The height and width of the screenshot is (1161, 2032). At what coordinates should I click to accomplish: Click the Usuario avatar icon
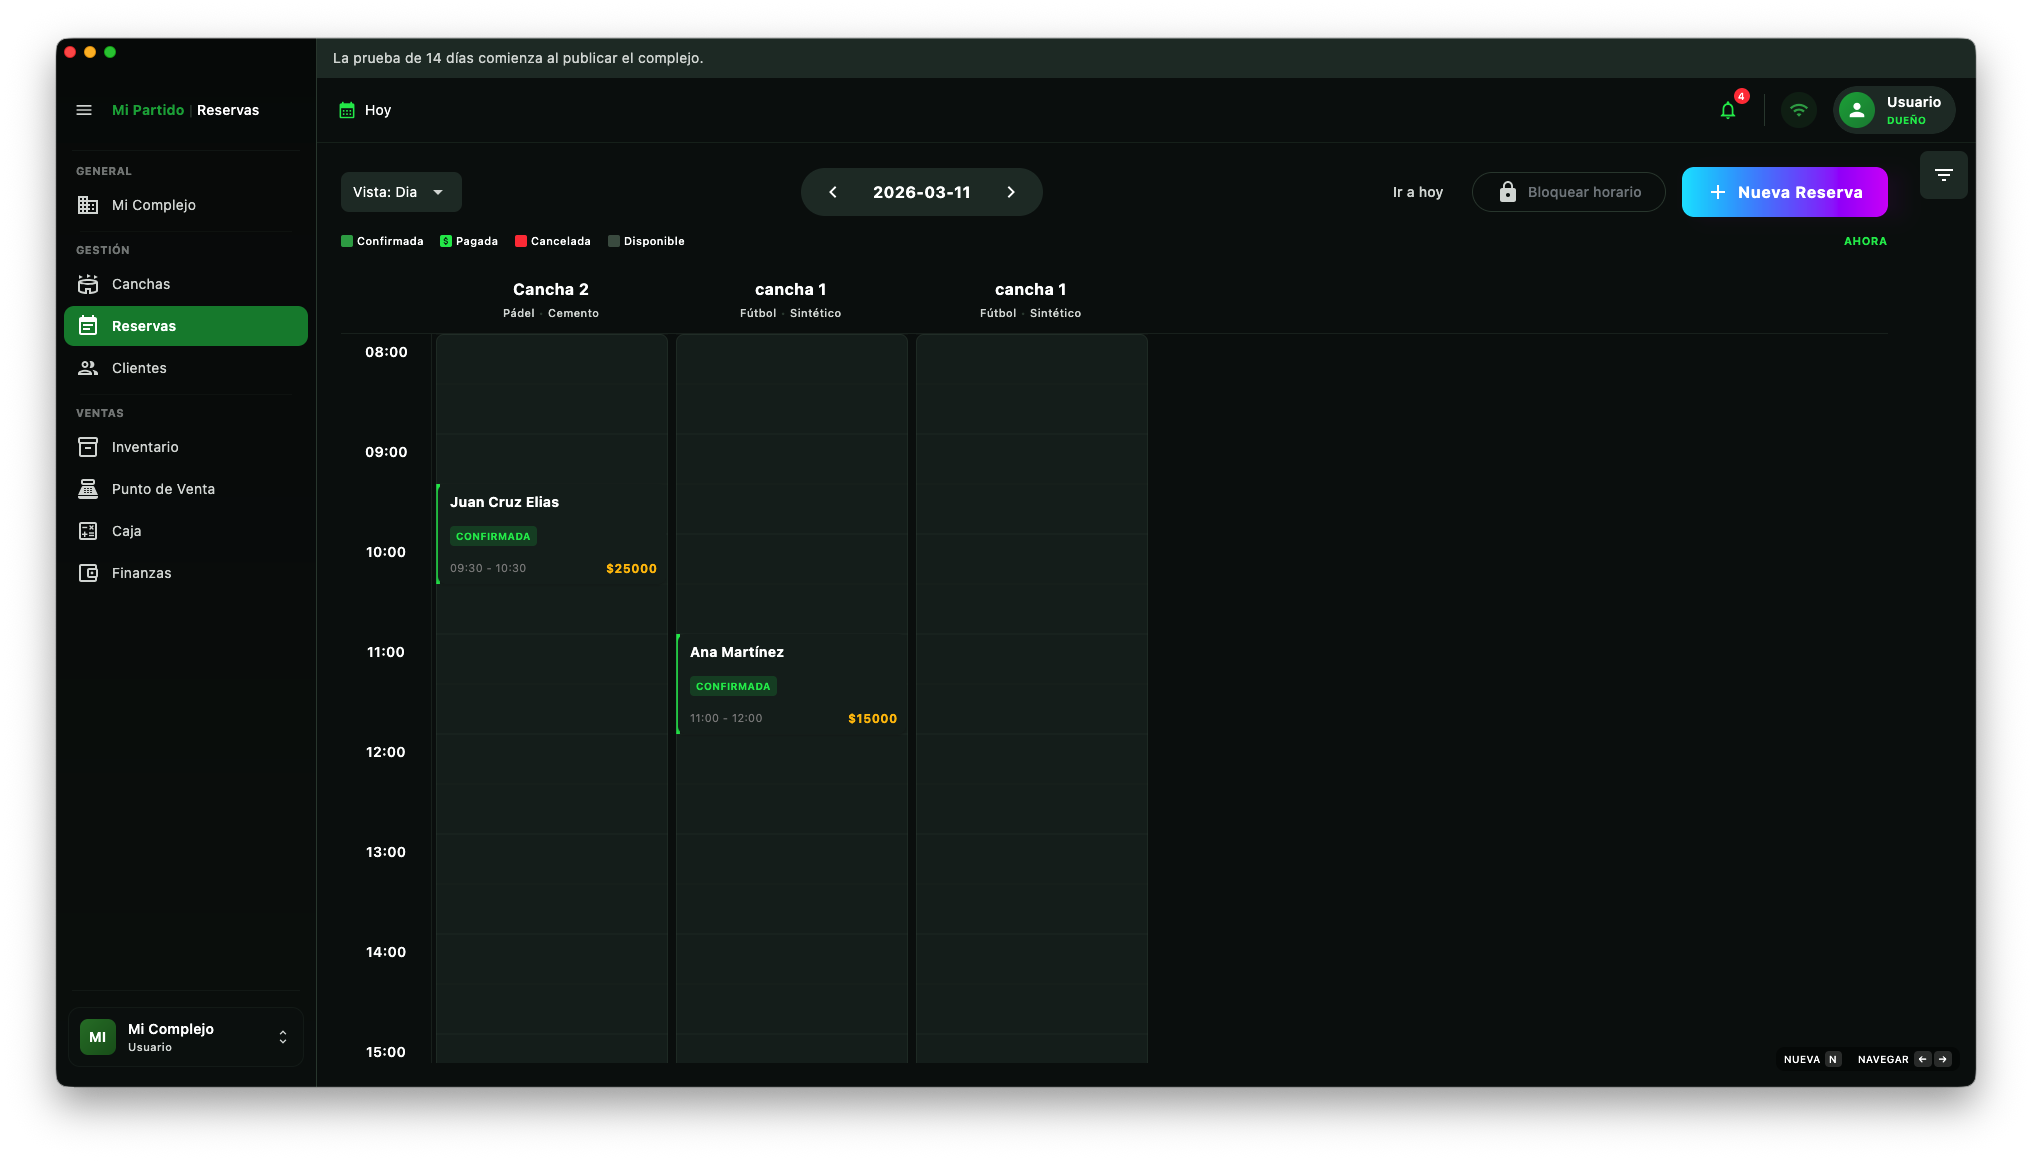[x=1856, y=110]
